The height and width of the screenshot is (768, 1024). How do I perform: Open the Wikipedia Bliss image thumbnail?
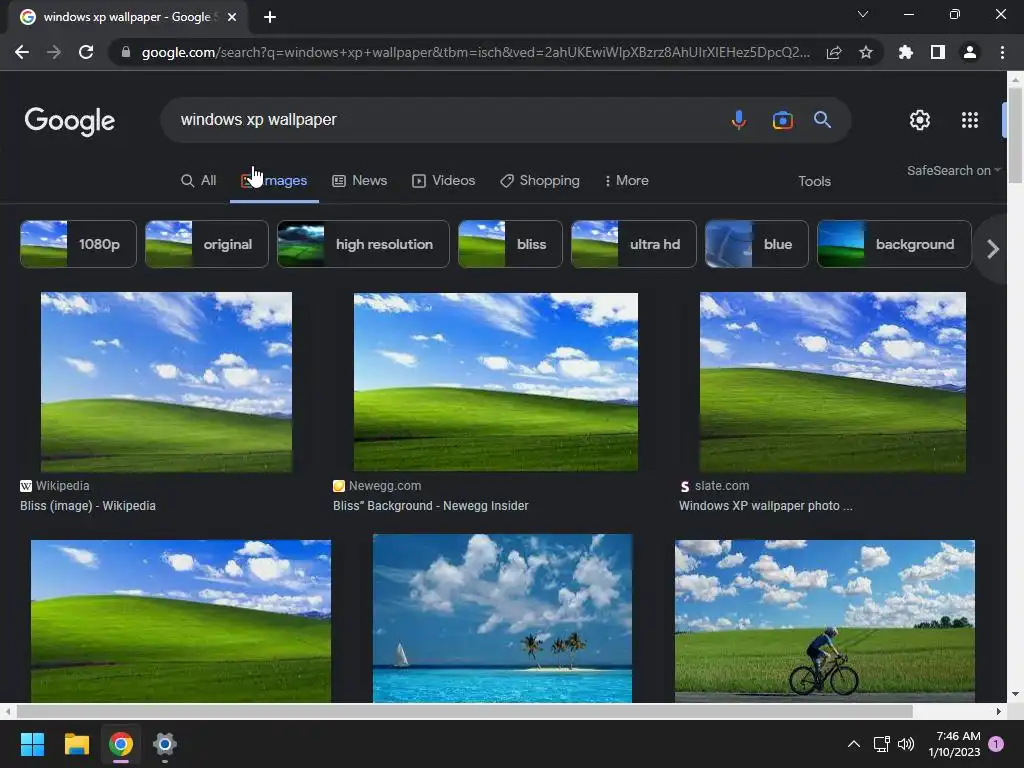167,382
